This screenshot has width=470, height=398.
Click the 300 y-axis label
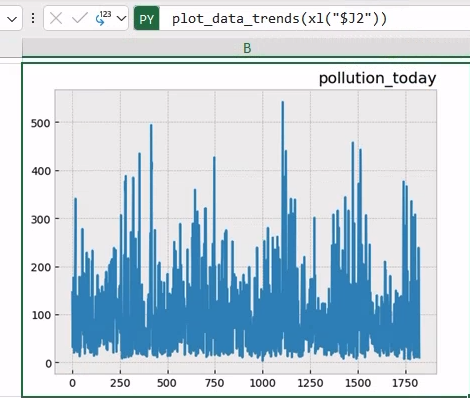tap(41, 220)
